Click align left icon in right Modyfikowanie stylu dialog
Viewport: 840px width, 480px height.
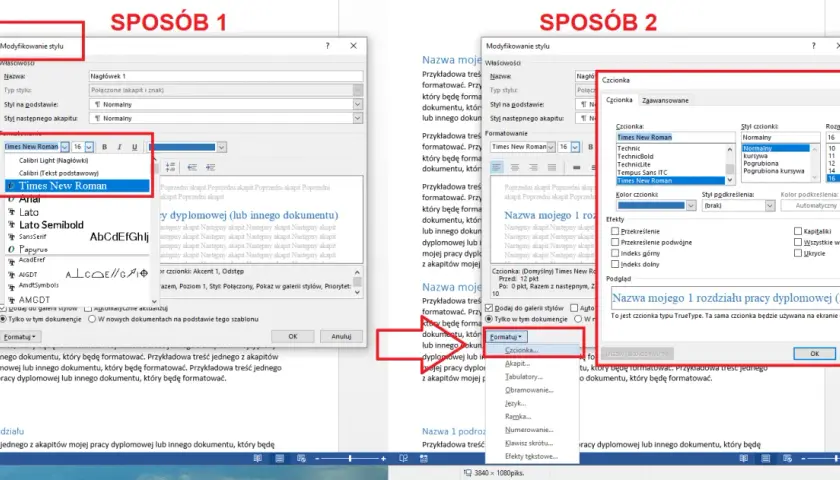[x=497, y=168]
